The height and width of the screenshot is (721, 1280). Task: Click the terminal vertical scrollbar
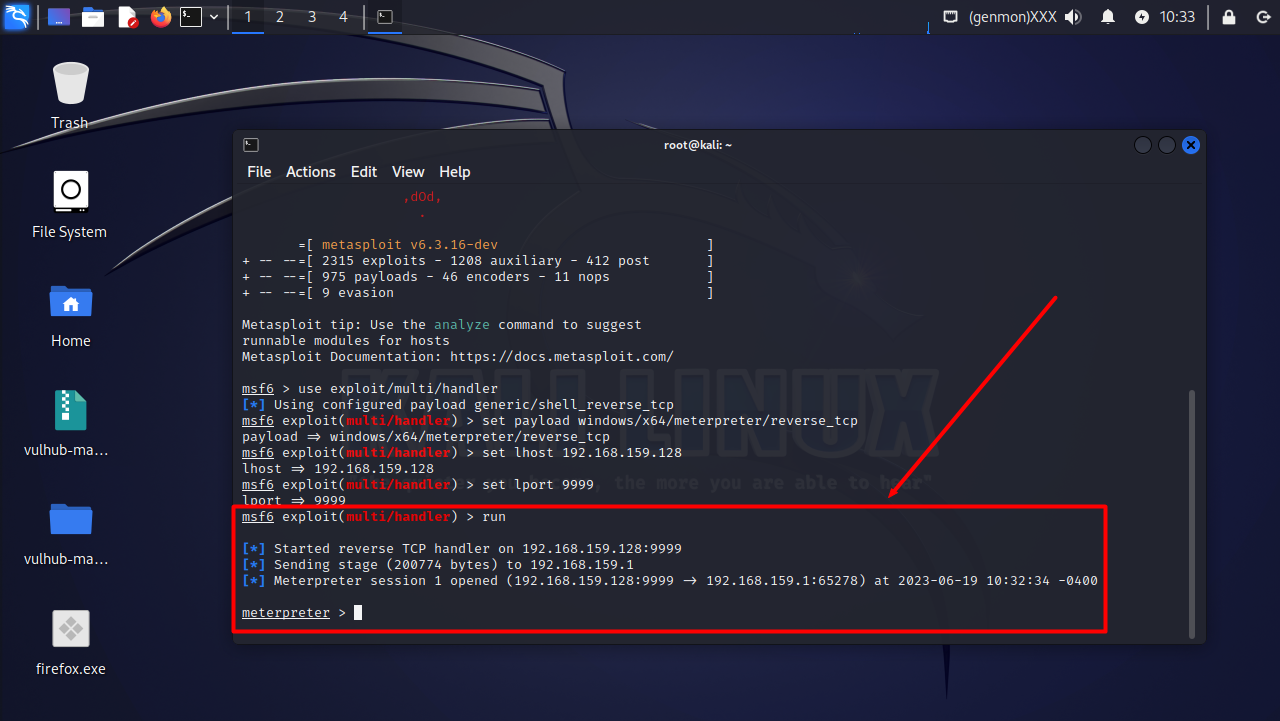point(1191,513)
